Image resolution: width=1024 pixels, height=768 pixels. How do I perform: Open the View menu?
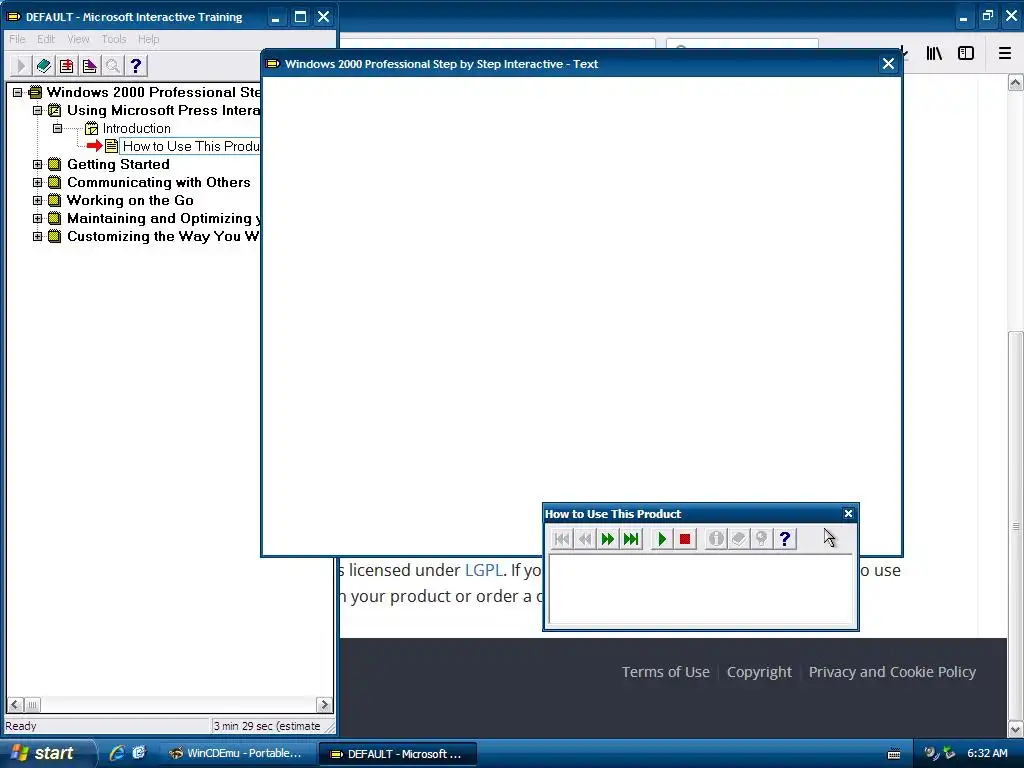(x=78, y=39)
